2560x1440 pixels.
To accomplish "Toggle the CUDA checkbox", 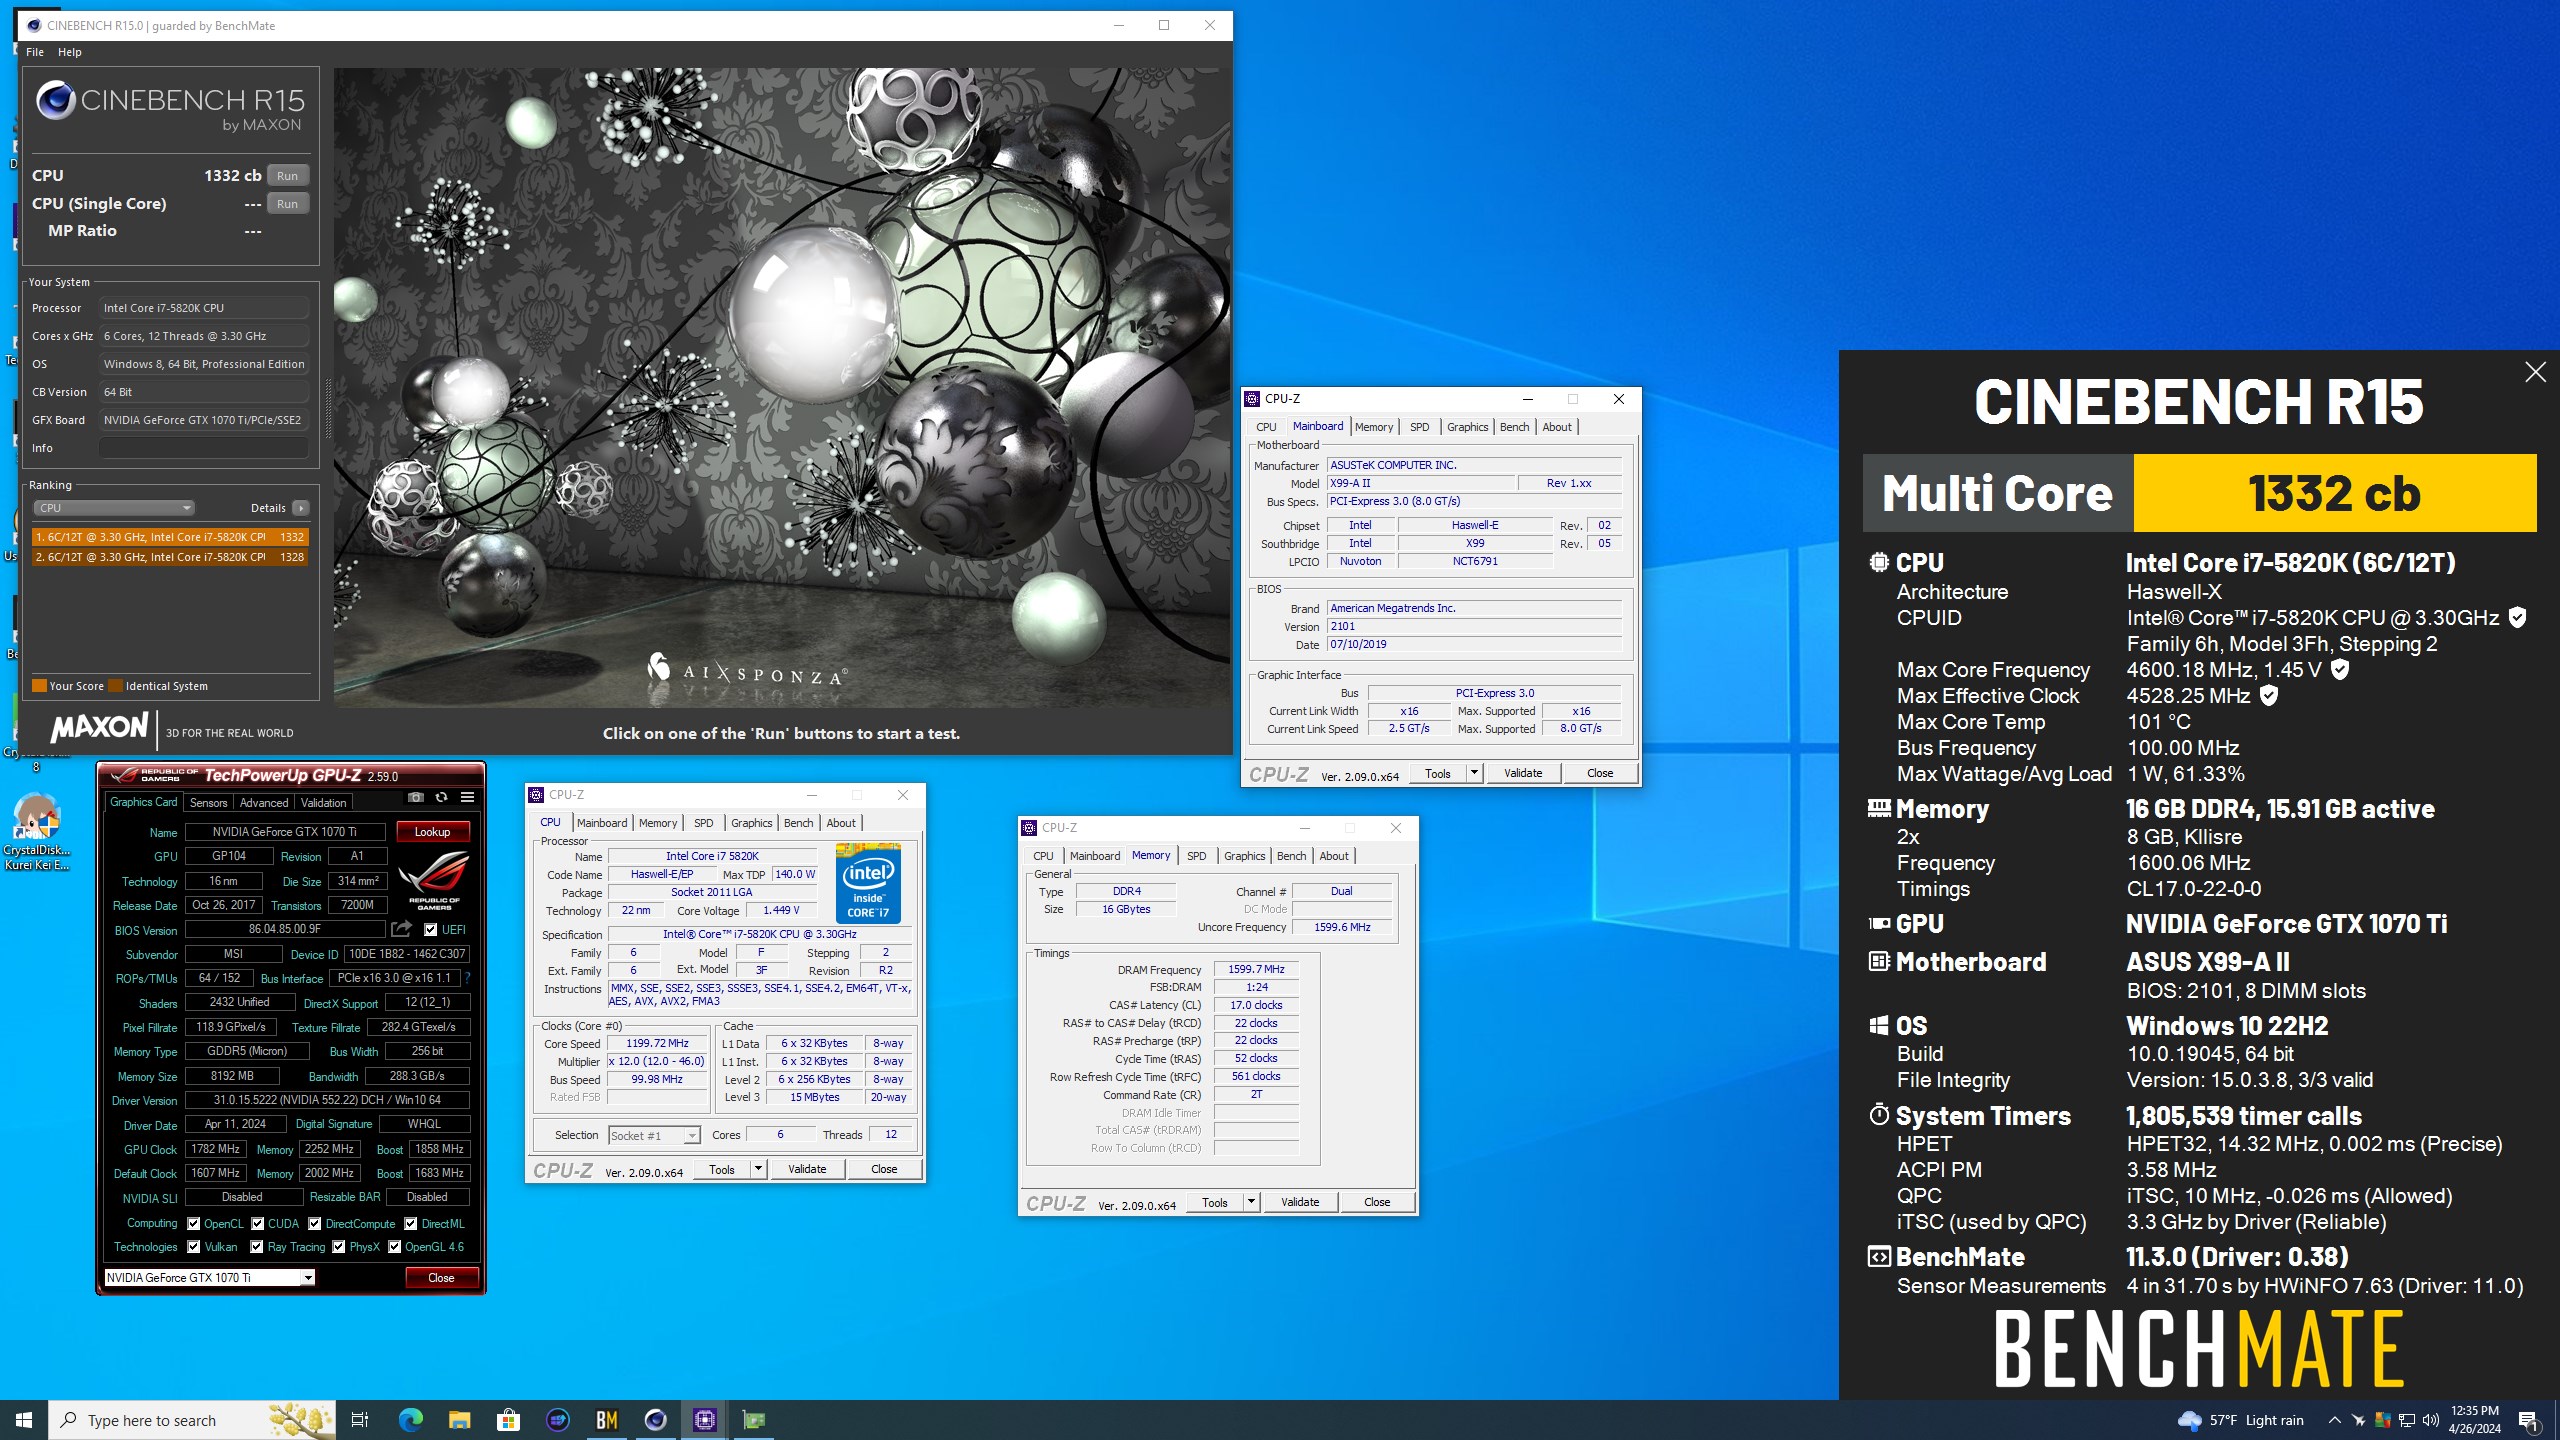I will 258,1223.
